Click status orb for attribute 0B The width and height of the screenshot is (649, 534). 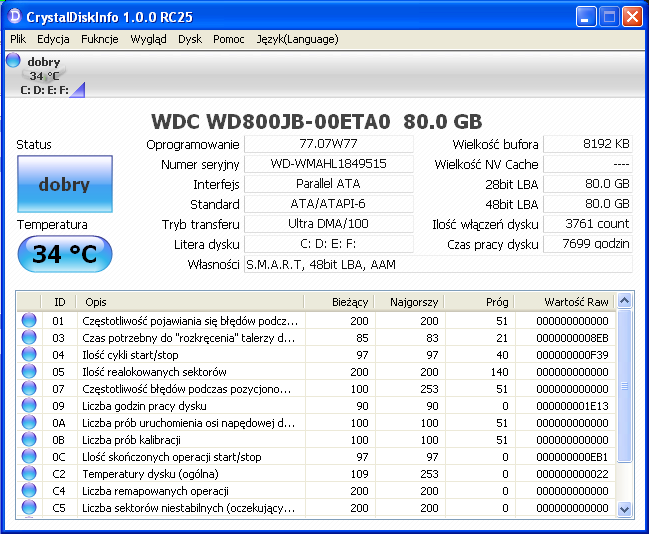29,439
